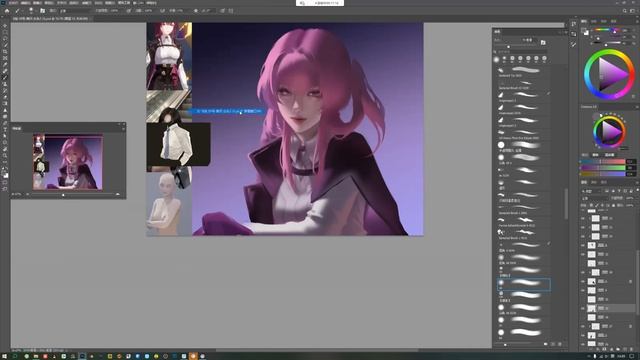Click the red slider in the Coolorus panel
This screenshot has width=640, height=360.
(x=603, y=162)
